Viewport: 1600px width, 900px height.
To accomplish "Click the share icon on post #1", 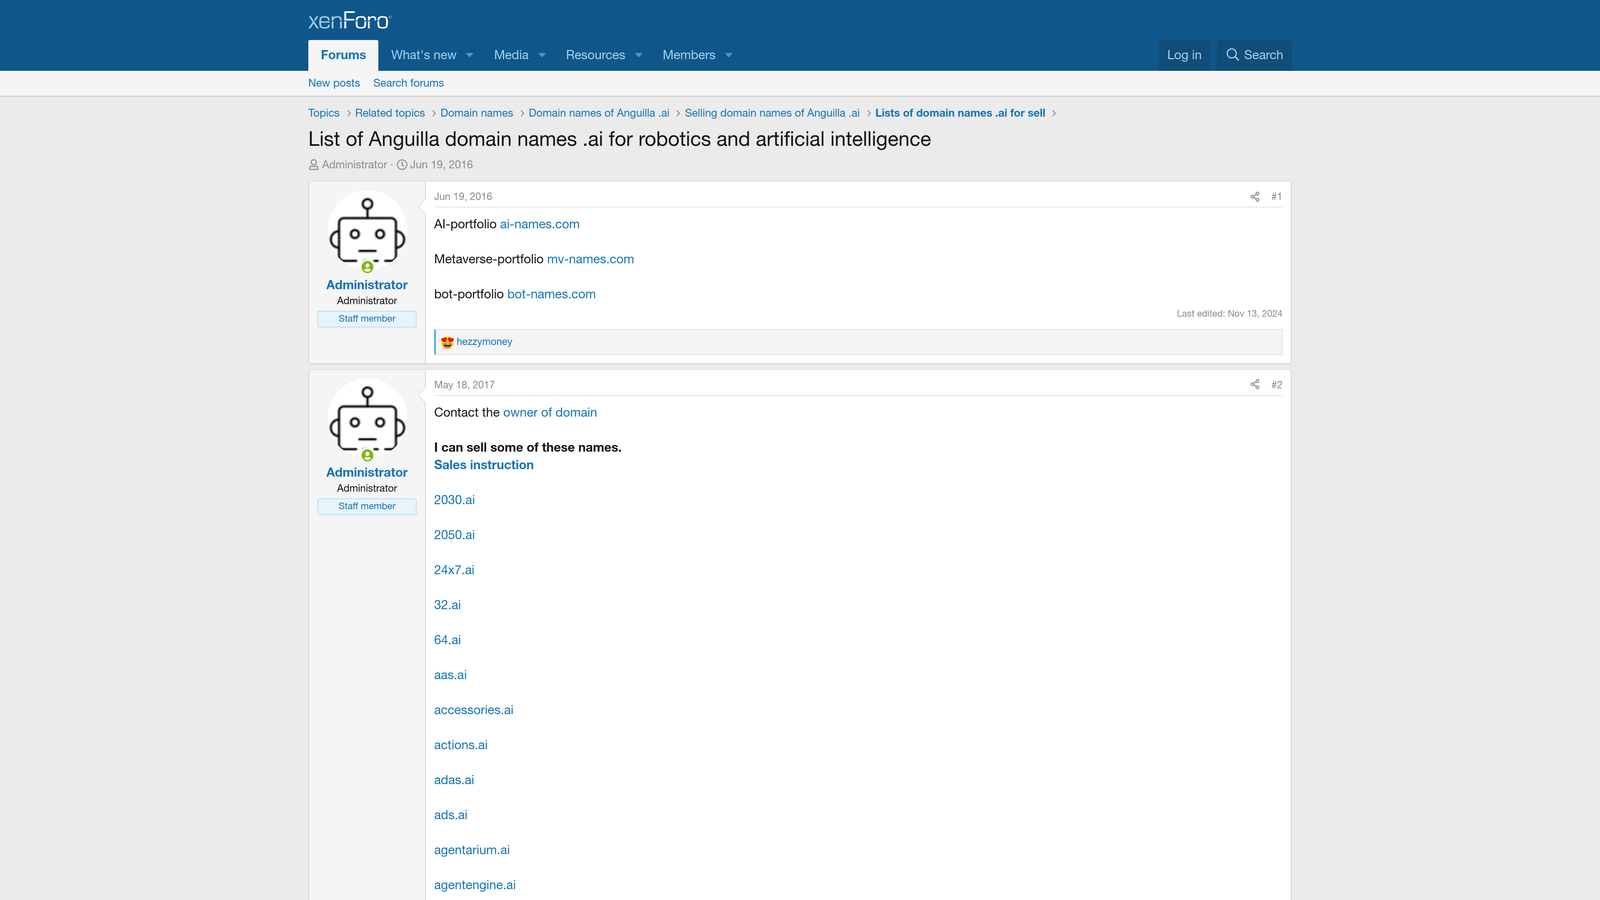I will [1254, 196].
